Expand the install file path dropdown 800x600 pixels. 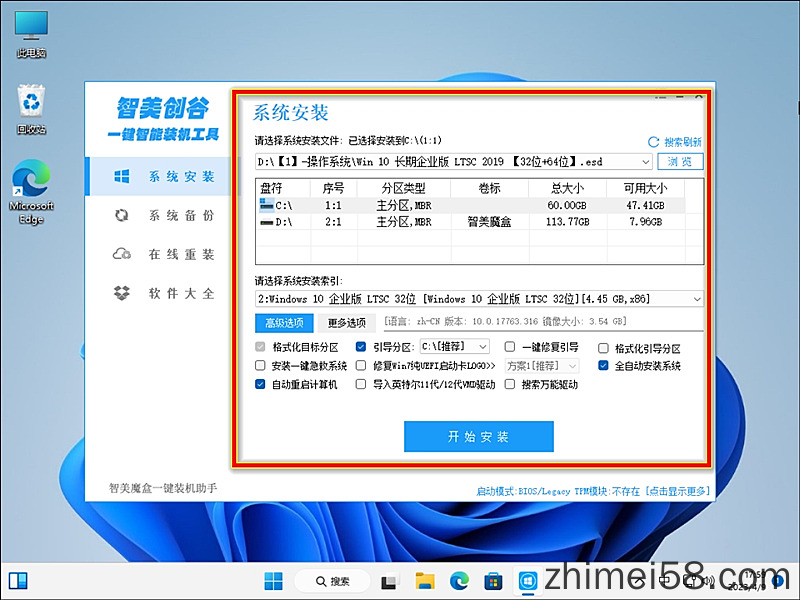(x=645, y=162)
